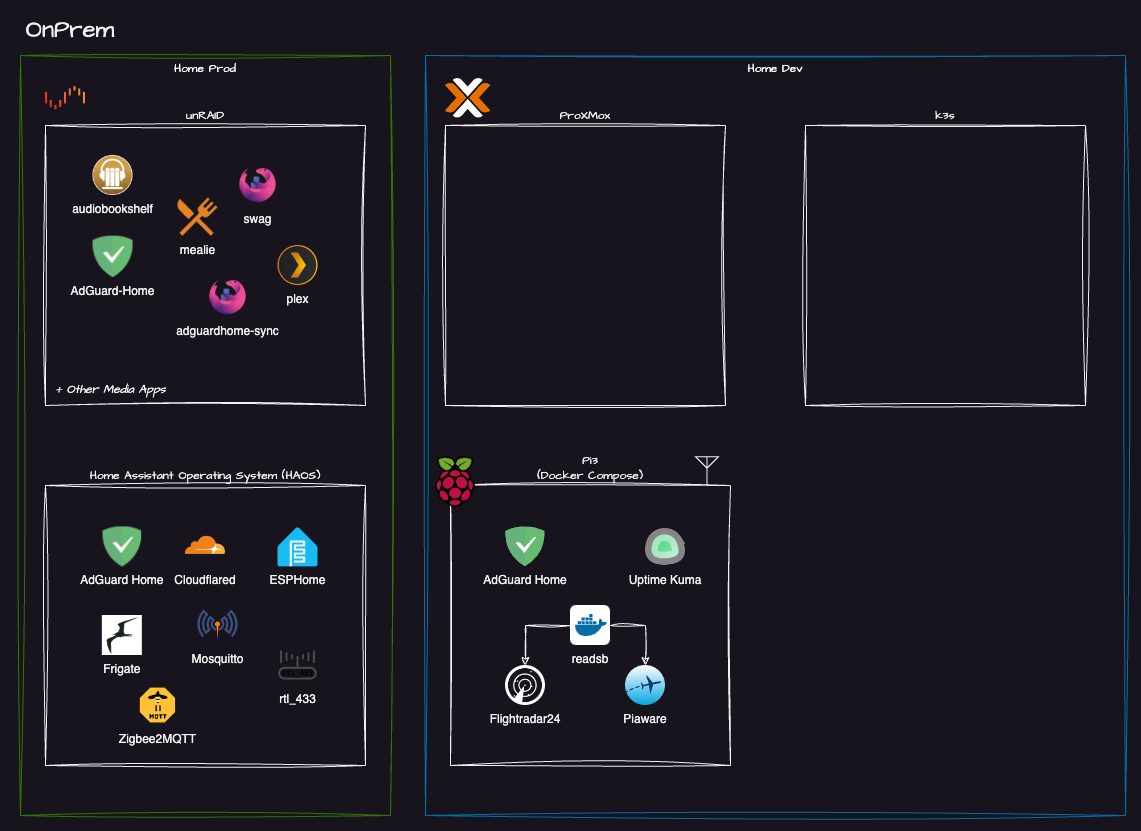Click the OnPrem title text
Viewport: 1141px width, 831px height.
(70, 30)
